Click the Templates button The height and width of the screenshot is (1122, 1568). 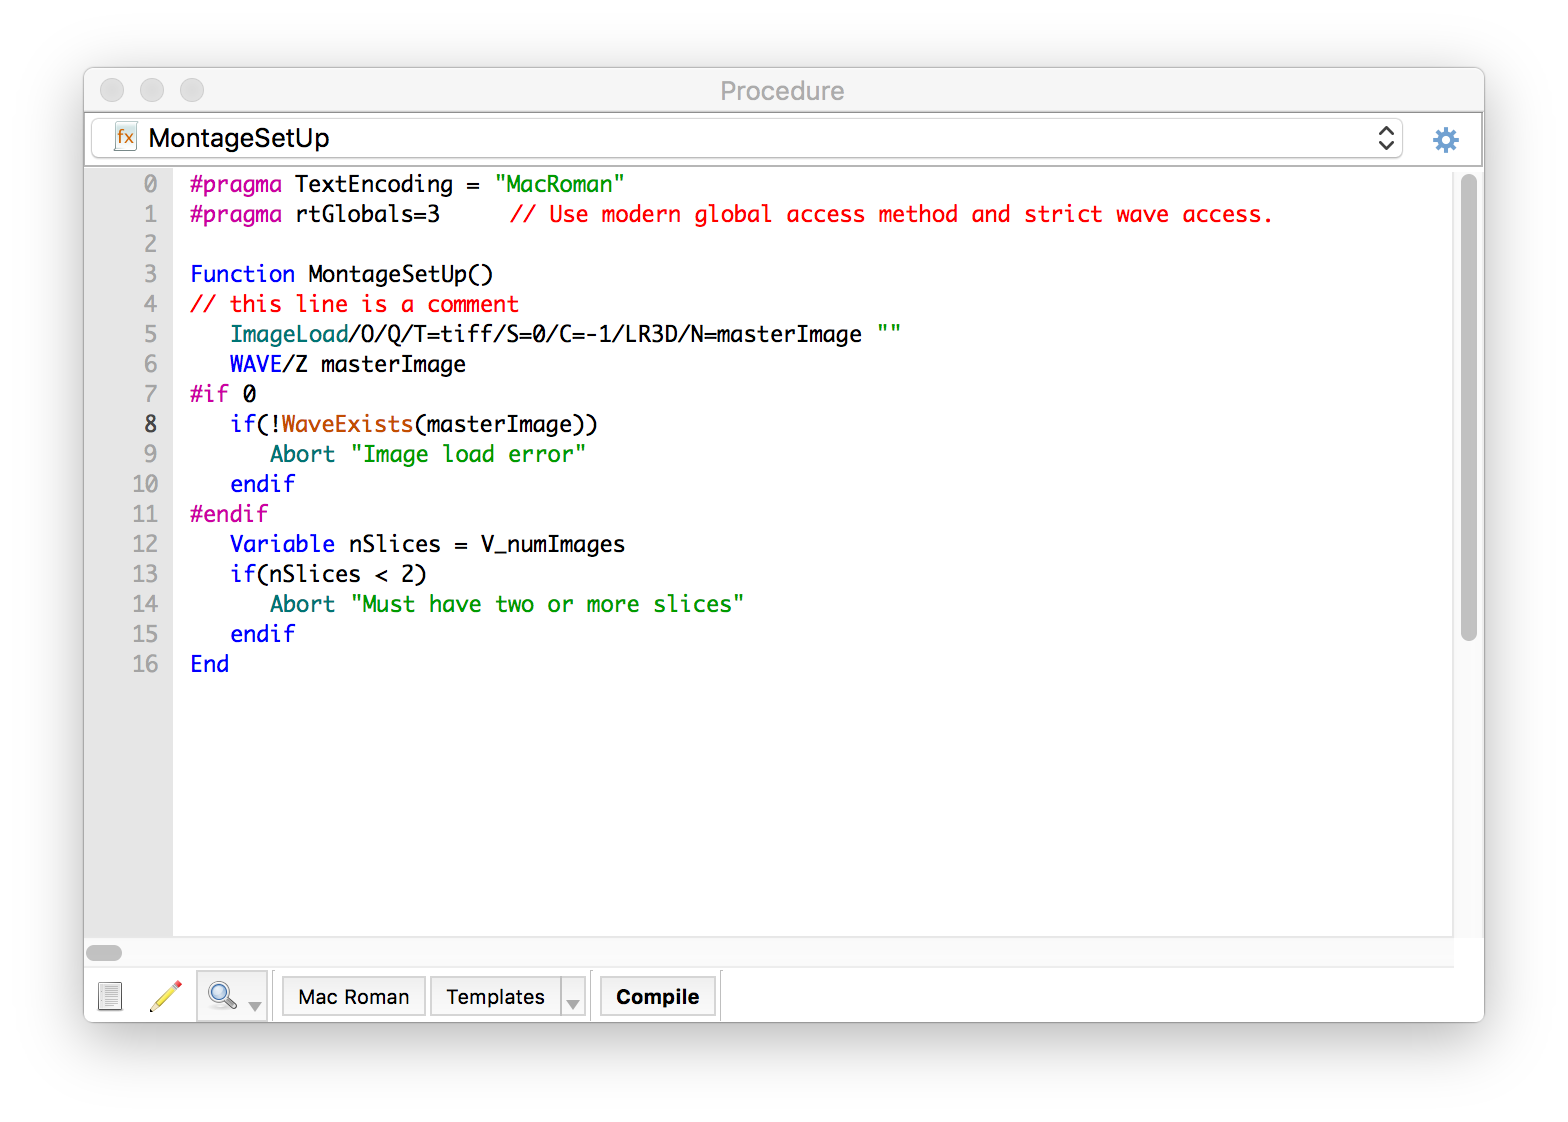pos(496,996)
